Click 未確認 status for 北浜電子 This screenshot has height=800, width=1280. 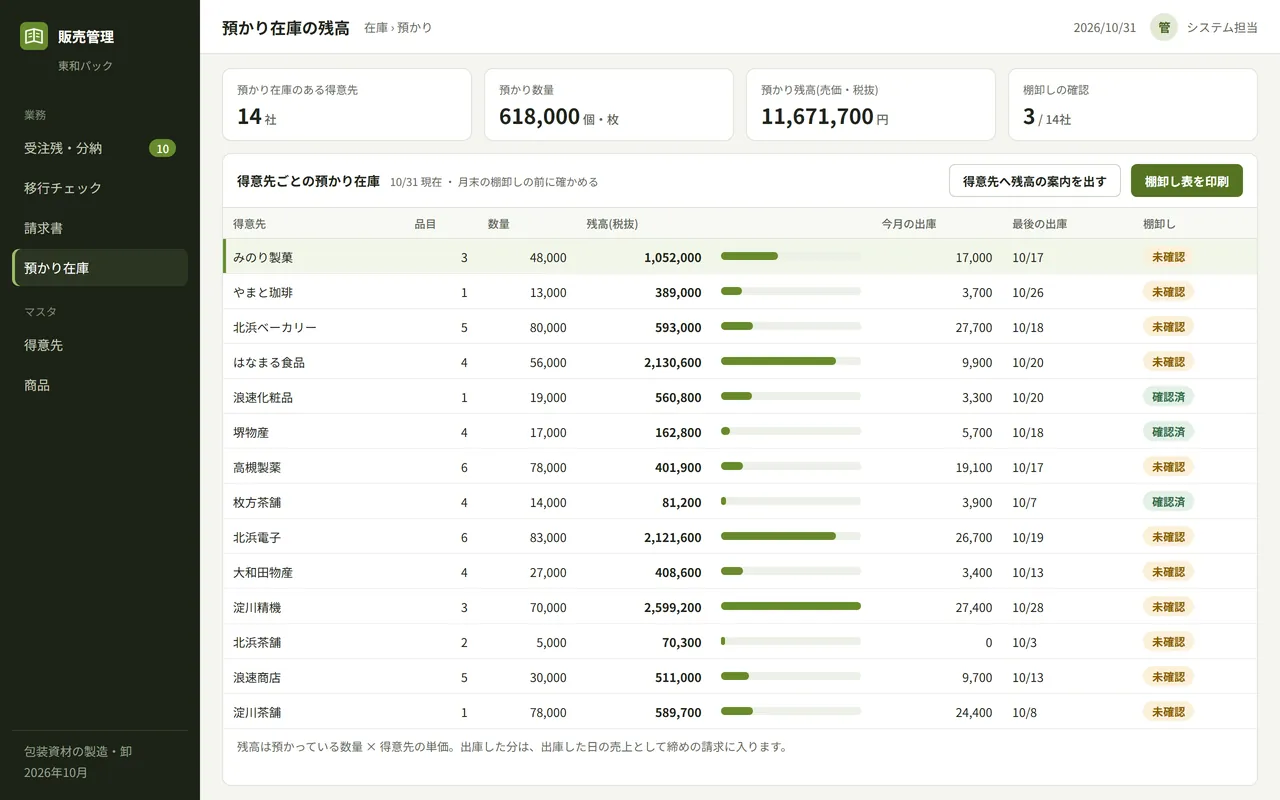pos(1168,537)
